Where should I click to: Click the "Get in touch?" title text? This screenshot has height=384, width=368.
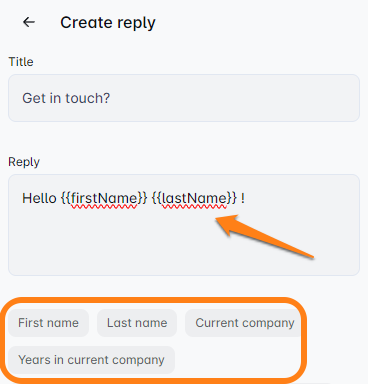(66, 98)
